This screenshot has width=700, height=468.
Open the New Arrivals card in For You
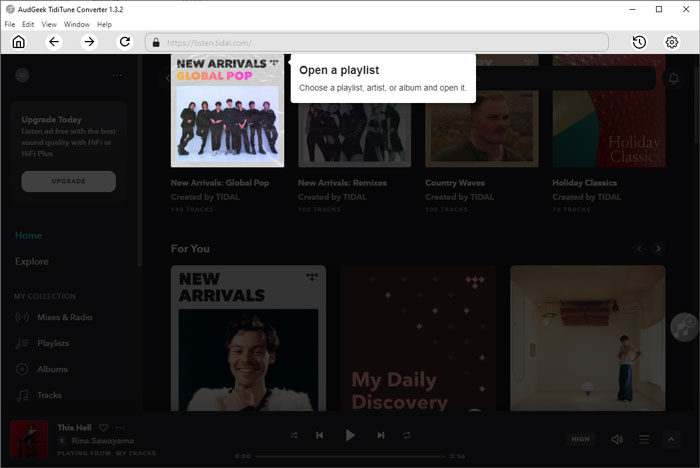point(248,338)
